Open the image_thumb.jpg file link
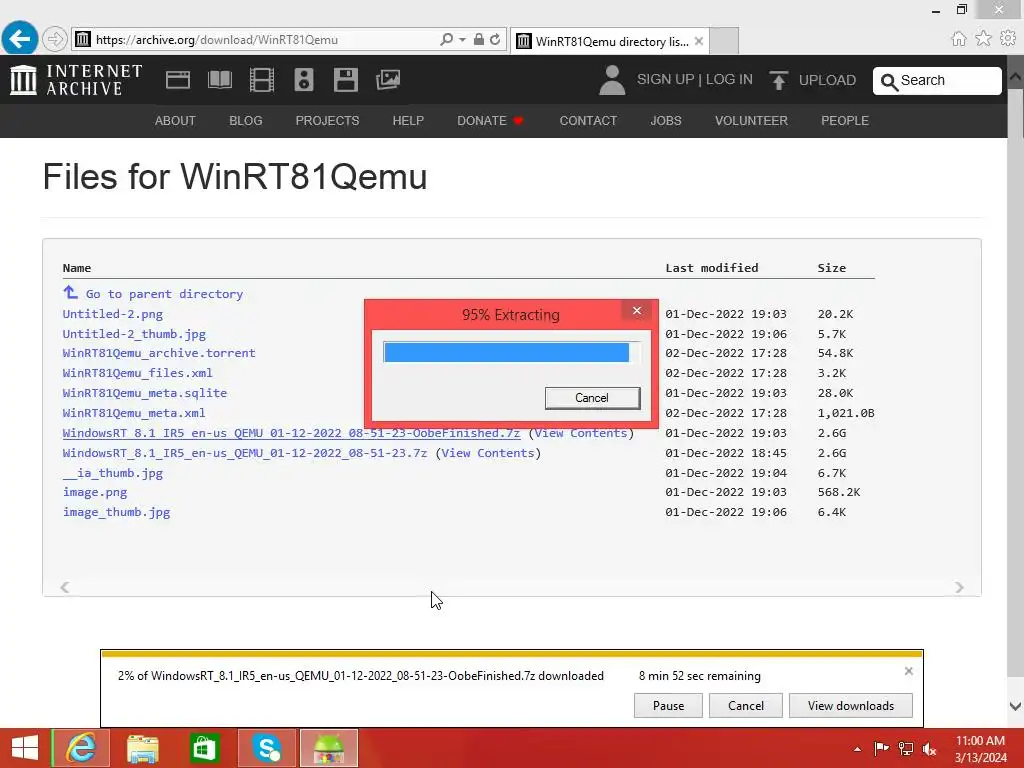Viewport: 1024px width, 768px height. tap(116, 512)
